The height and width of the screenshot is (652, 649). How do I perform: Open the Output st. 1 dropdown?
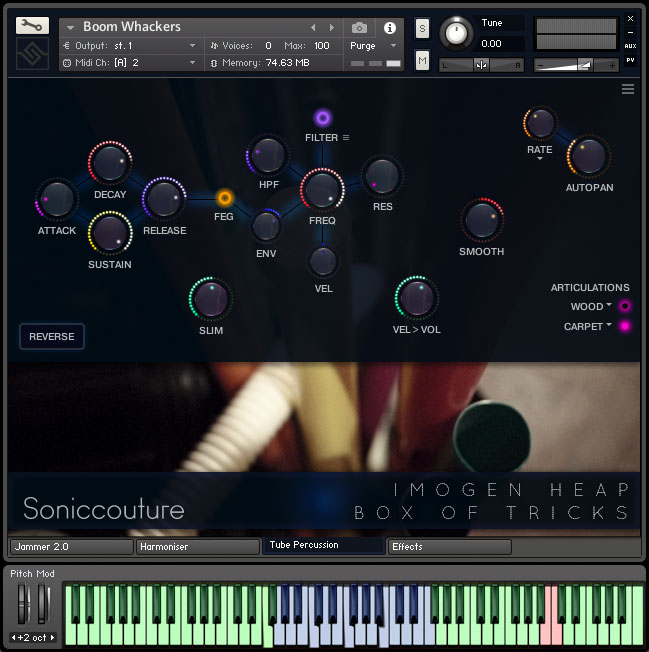[x=130, y=46]
